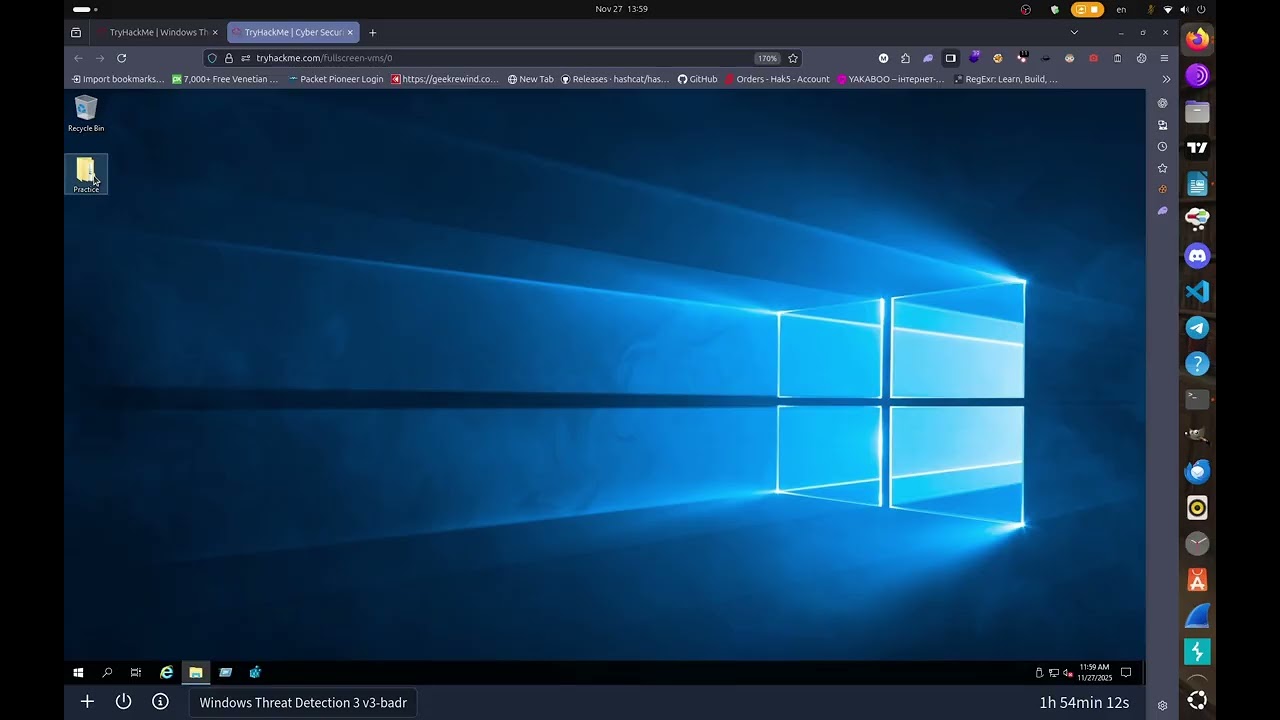
Task: Open the Import bookmarks... bookmark
Action: pyautogui.click(x=118, y=79)
